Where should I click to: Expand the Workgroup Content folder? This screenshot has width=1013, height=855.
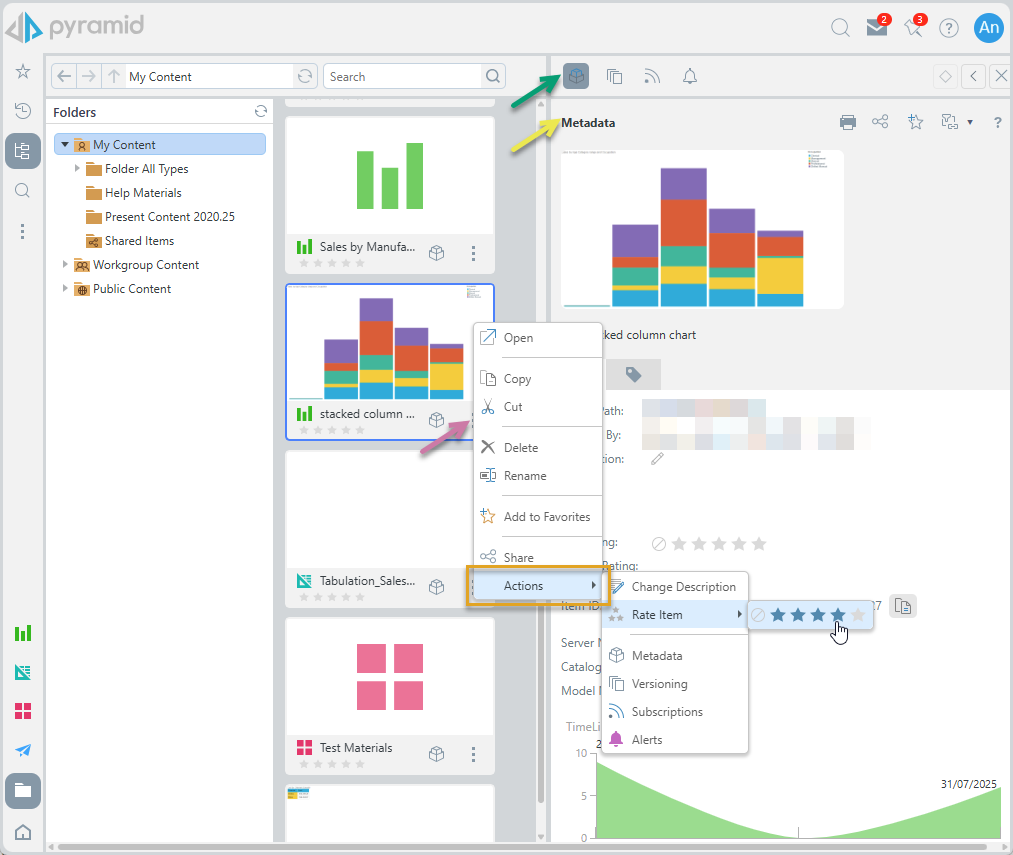click(66, 265)
